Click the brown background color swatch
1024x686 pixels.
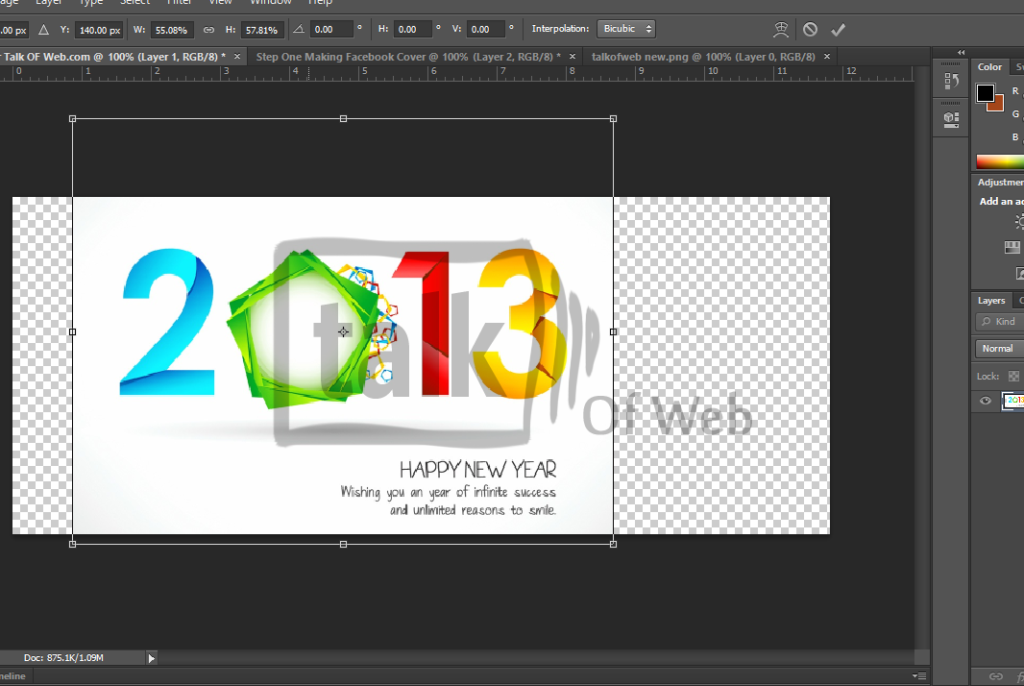click(997, 105)
